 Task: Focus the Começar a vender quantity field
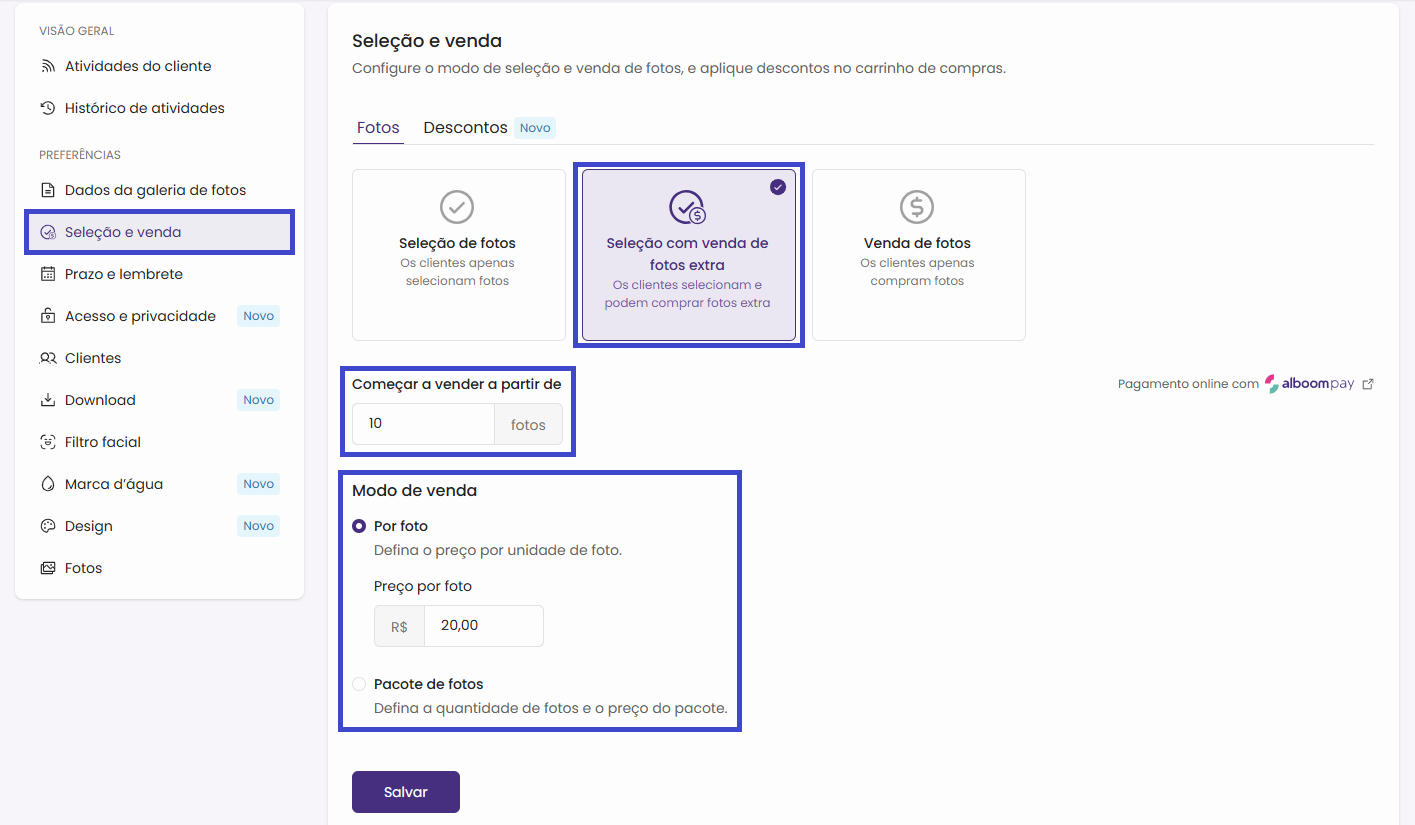pyautogui.click(x=423, y=424)
